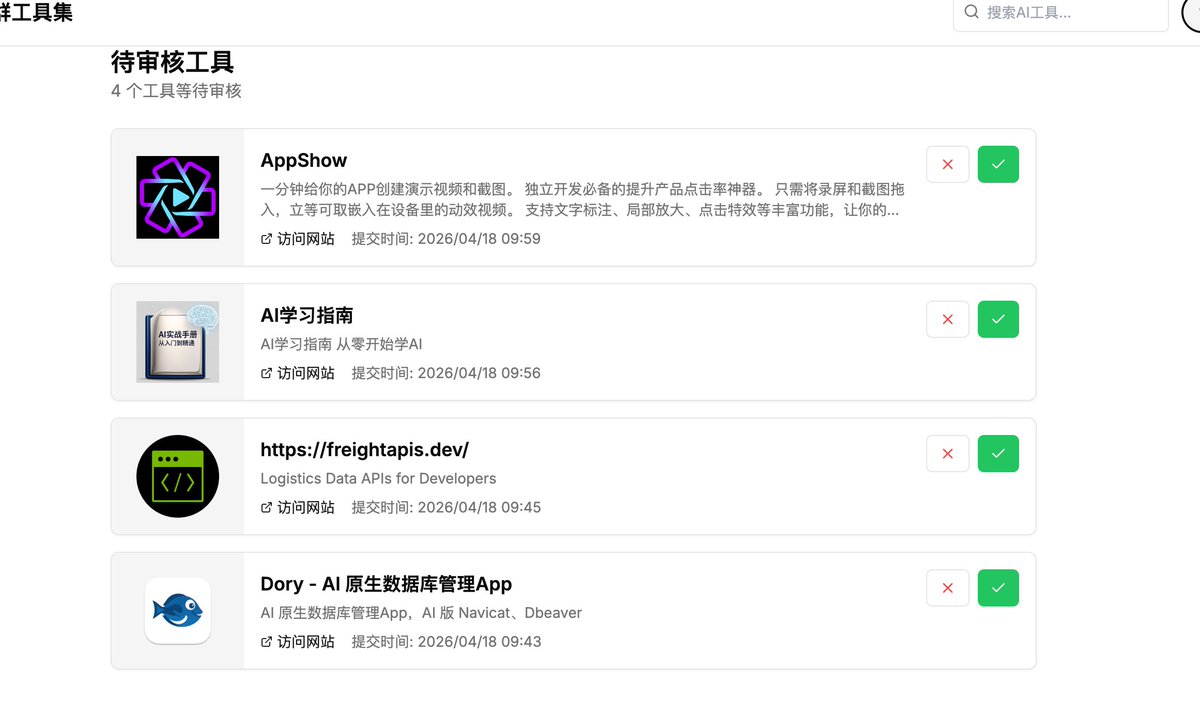Click the magnifier icon in search box
Image resolution: width=1200 pixels, height=715 pixels.
971,12
